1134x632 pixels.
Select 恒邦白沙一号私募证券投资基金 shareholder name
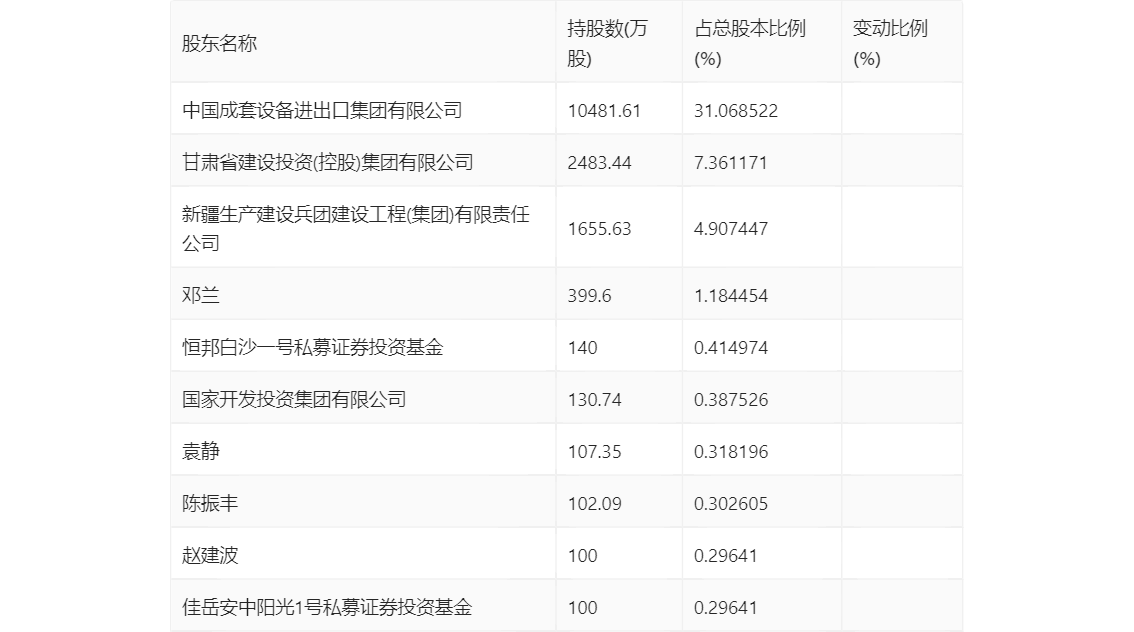[312, 348]
